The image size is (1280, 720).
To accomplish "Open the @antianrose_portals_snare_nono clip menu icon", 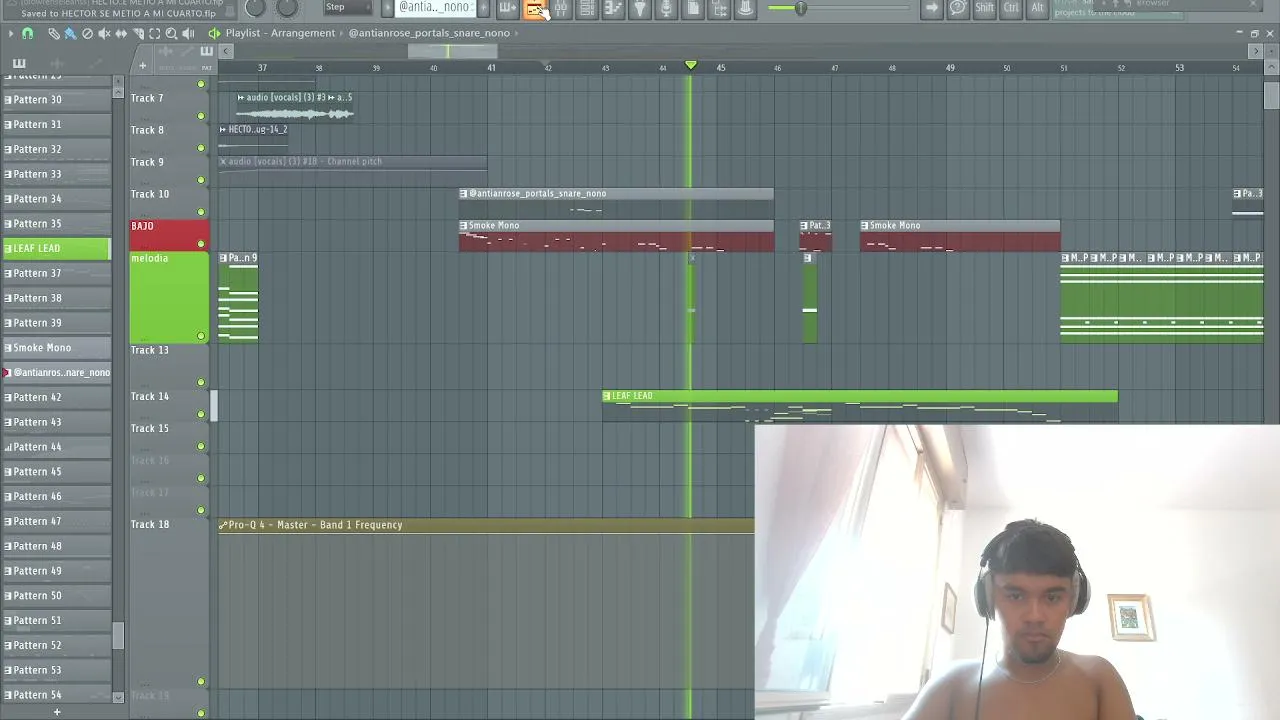I will pyautogui.click(x=464, y=194).
